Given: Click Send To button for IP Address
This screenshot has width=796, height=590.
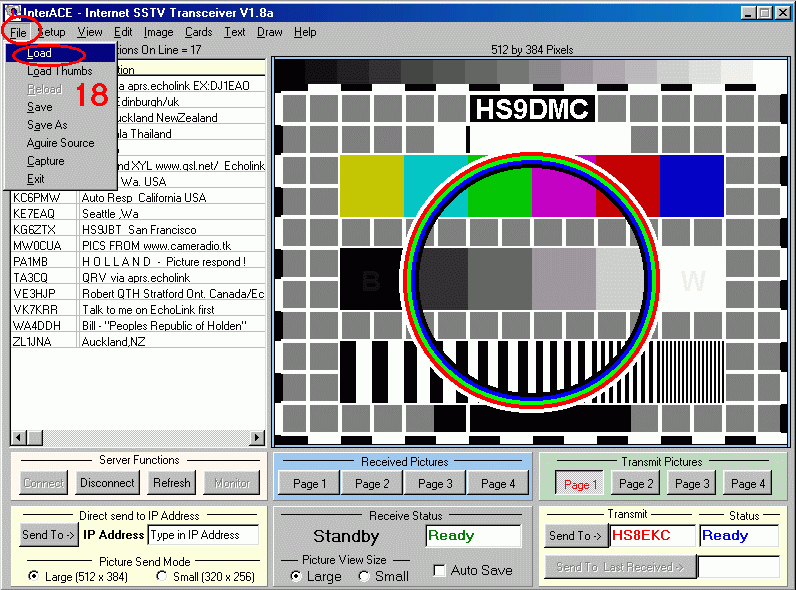Looking at the screenshot, I should [x=48, y=535].
